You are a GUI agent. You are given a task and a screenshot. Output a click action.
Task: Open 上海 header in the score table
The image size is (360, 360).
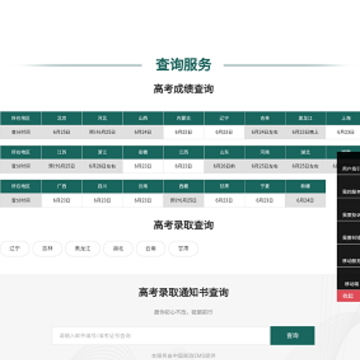click(343, 118)
